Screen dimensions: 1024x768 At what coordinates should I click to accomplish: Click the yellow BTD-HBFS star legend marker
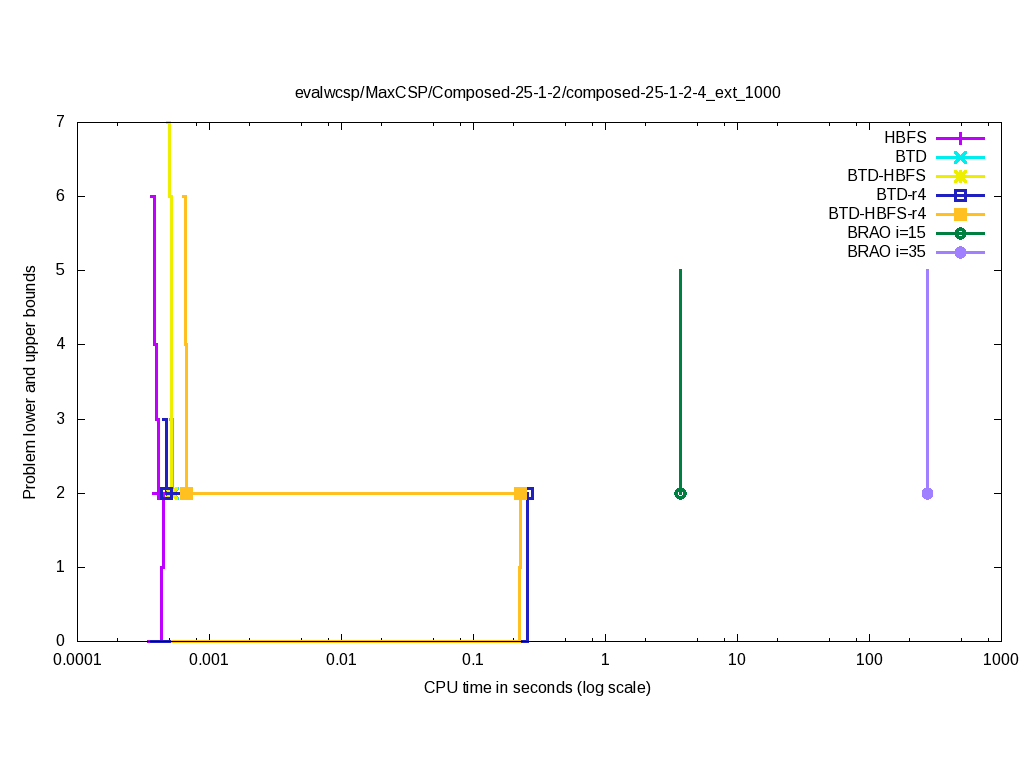click(960, 176)
